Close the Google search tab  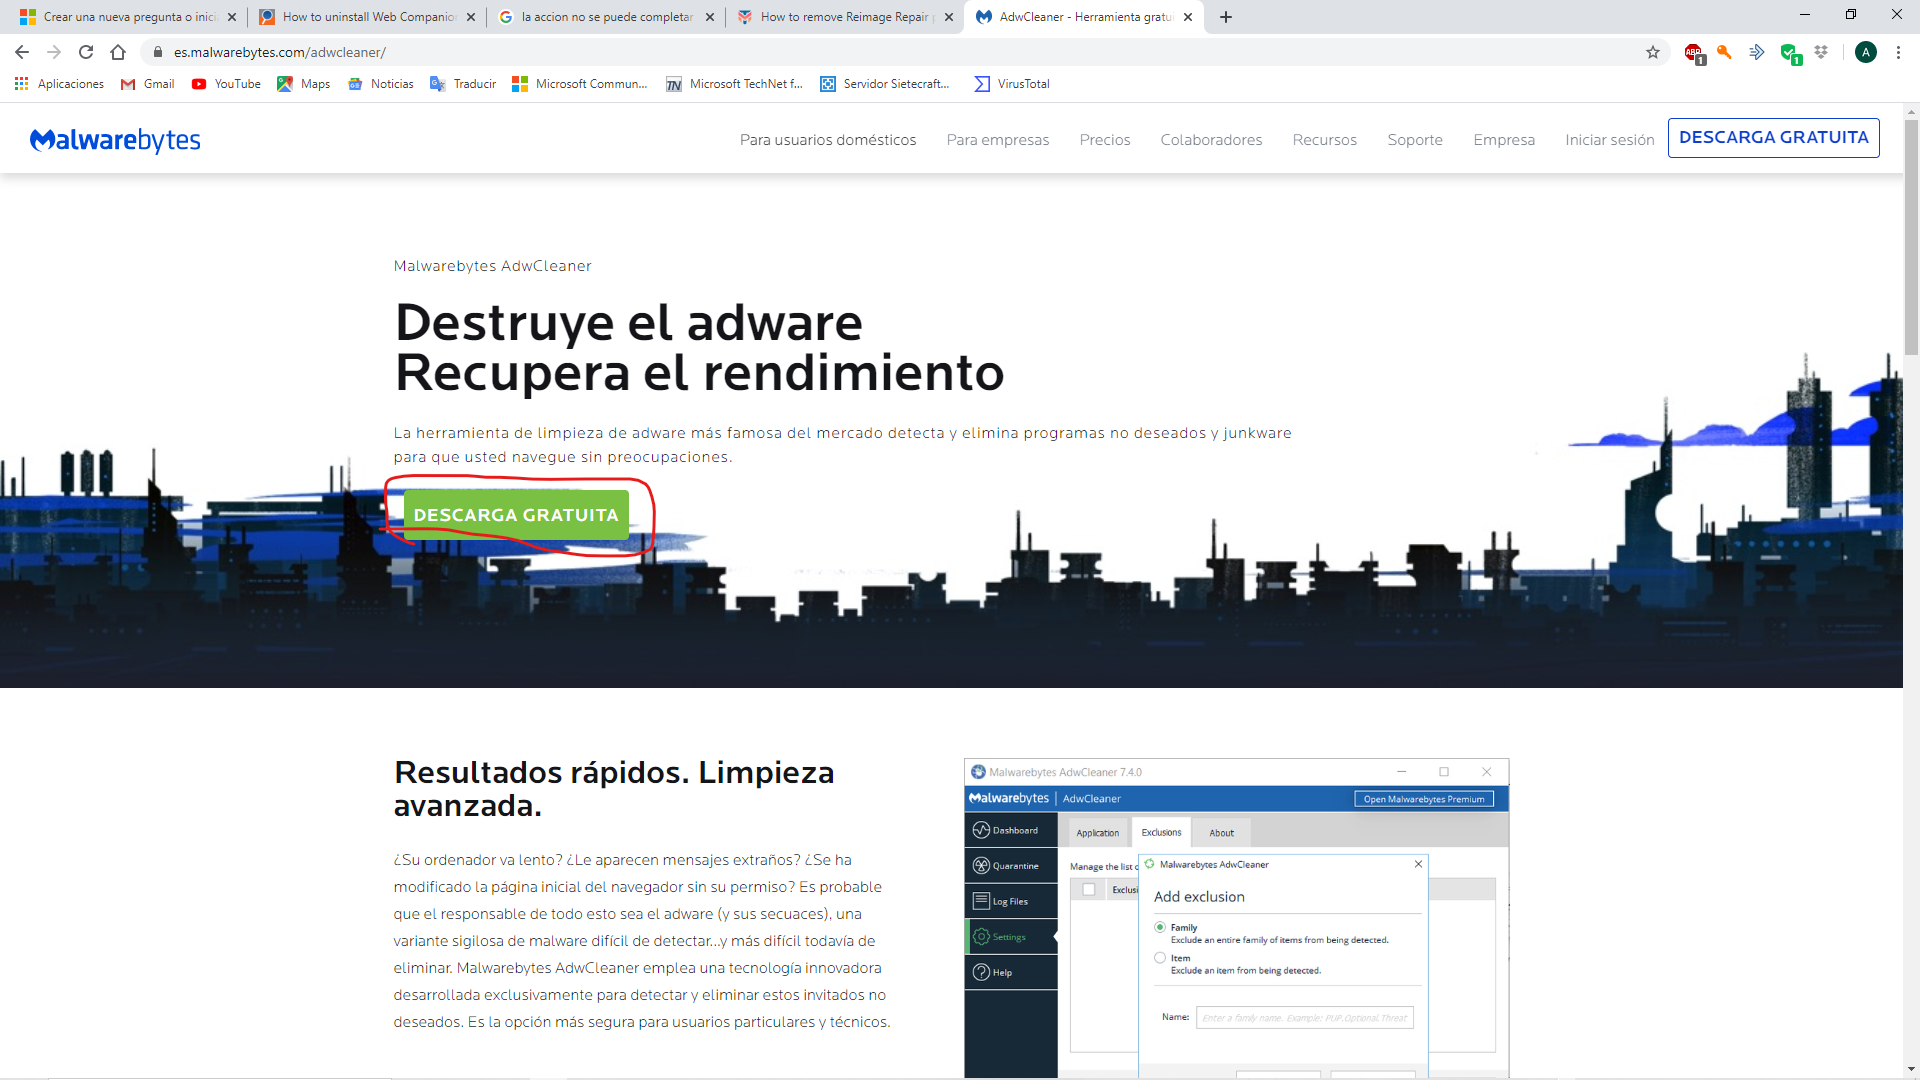point(710,17)
